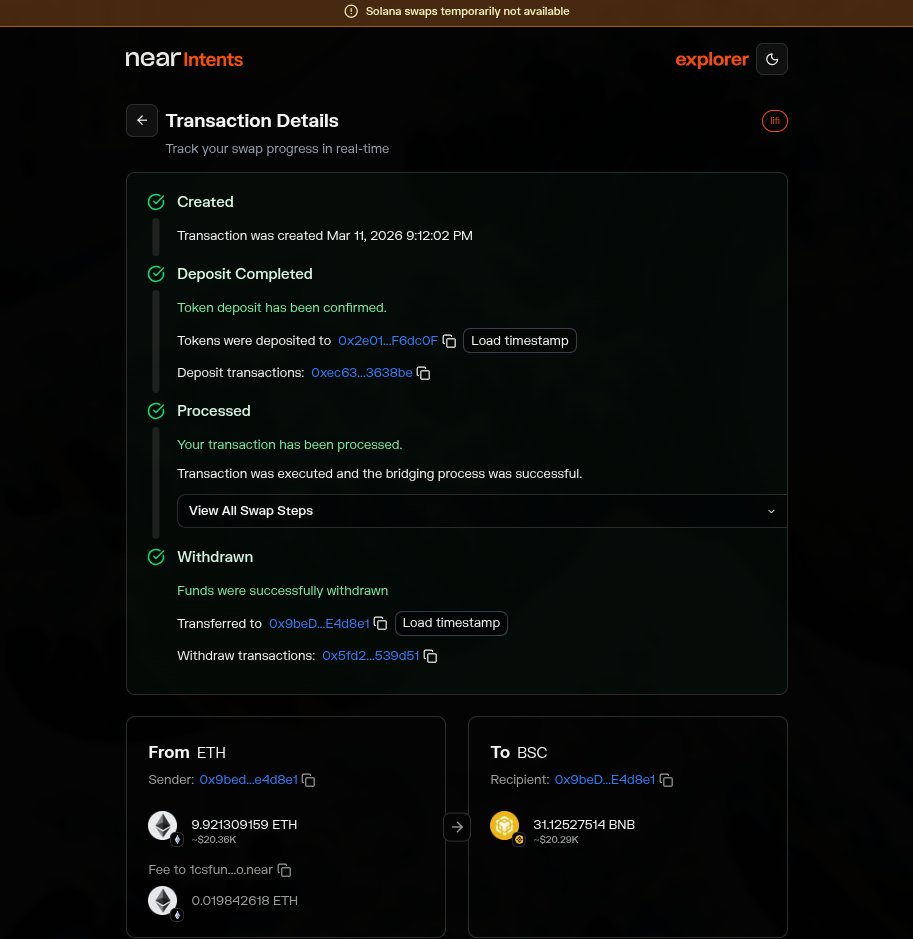The image size is (913, 939).
Task: Copy the sender address 0x9bed...e4d8e1
Action: (308, 780)
